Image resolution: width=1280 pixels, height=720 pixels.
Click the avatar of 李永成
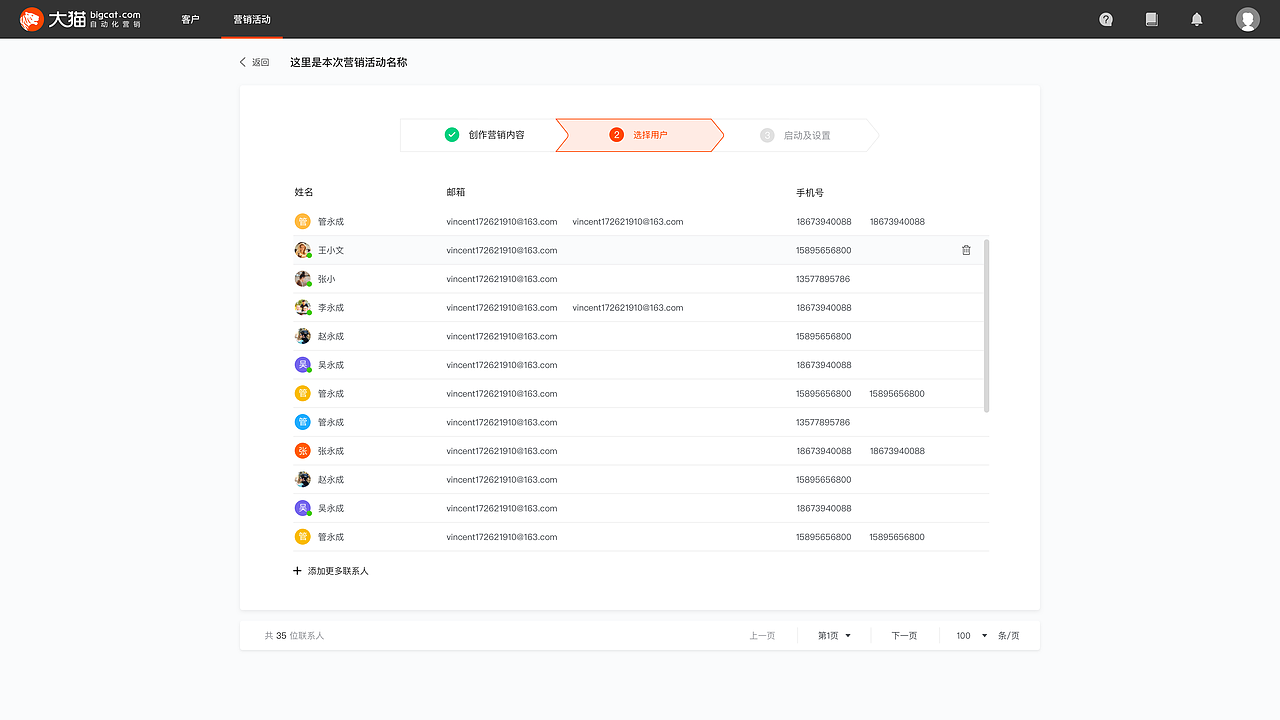pos(303,307)
